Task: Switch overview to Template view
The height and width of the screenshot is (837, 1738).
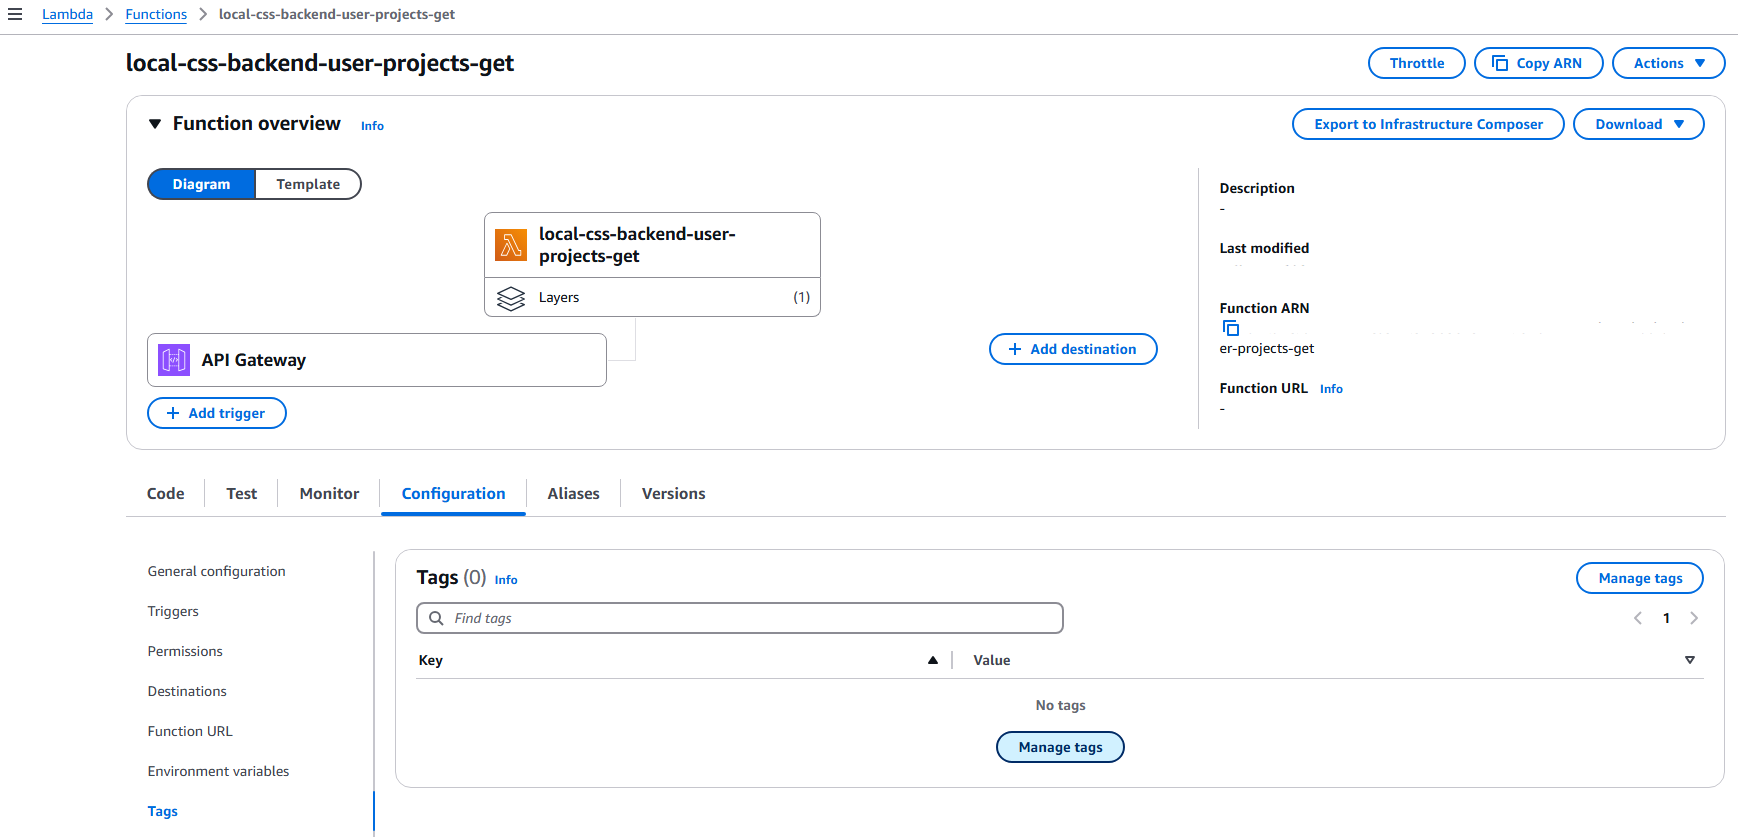Action: point(308,184)
